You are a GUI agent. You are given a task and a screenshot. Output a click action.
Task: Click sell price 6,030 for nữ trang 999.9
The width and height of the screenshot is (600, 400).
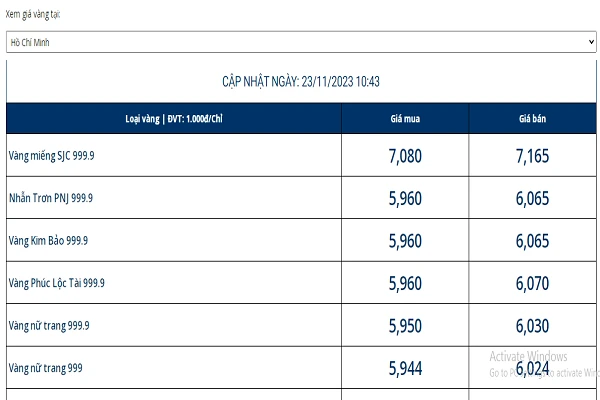click(533, 326)
